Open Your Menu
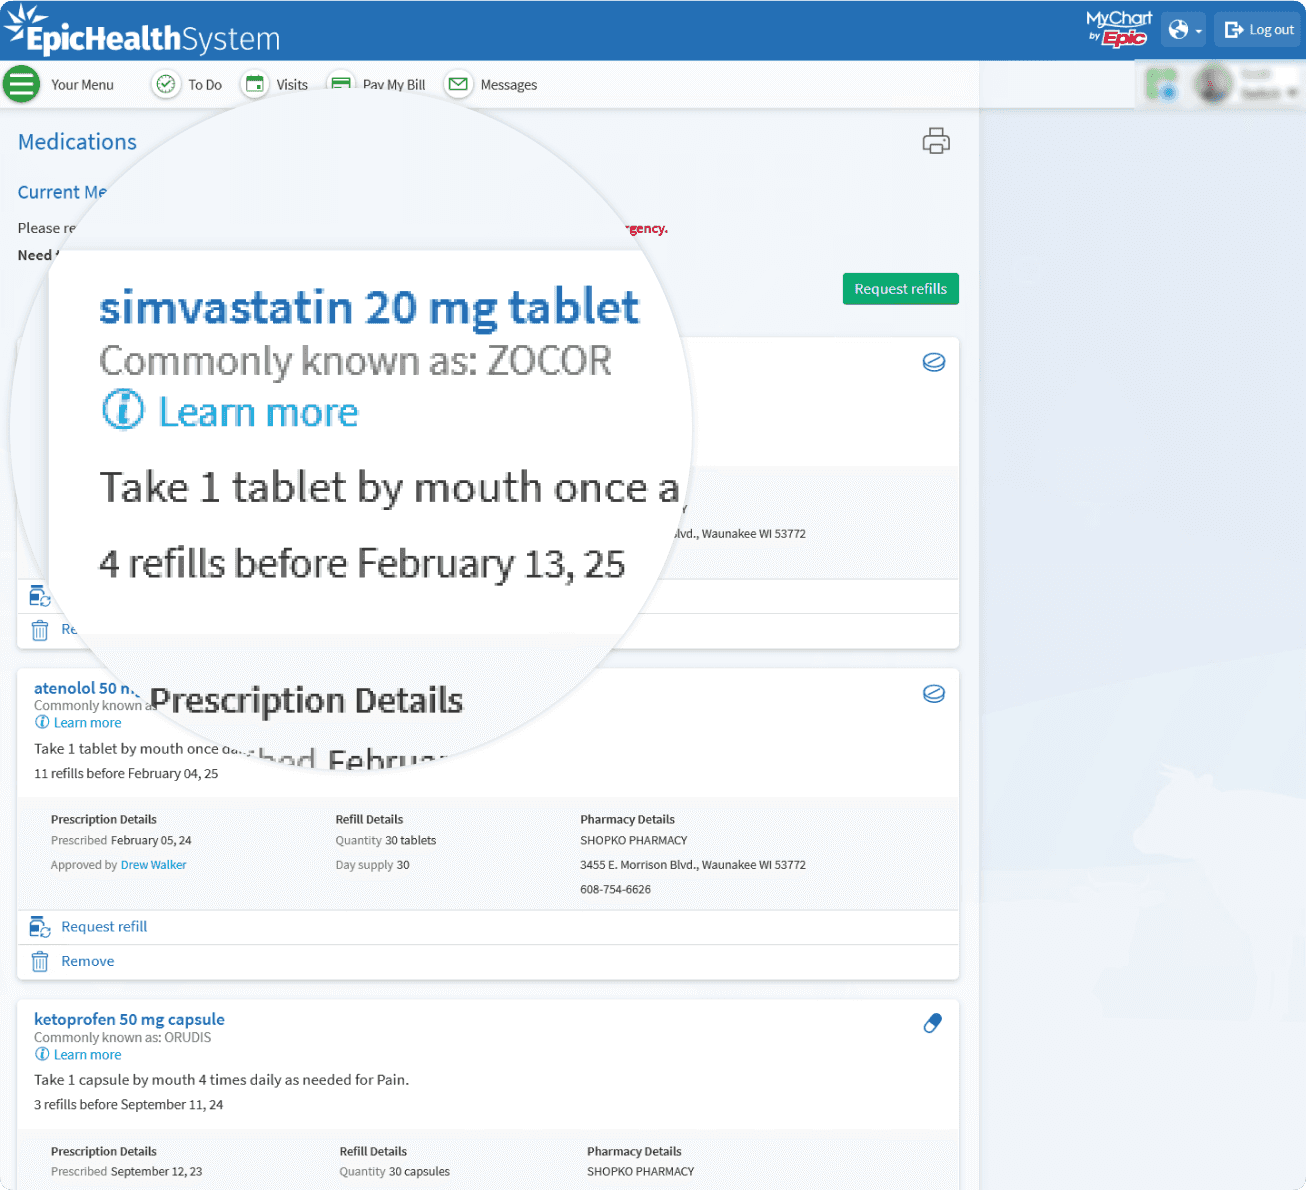 (x=82, y=85)
